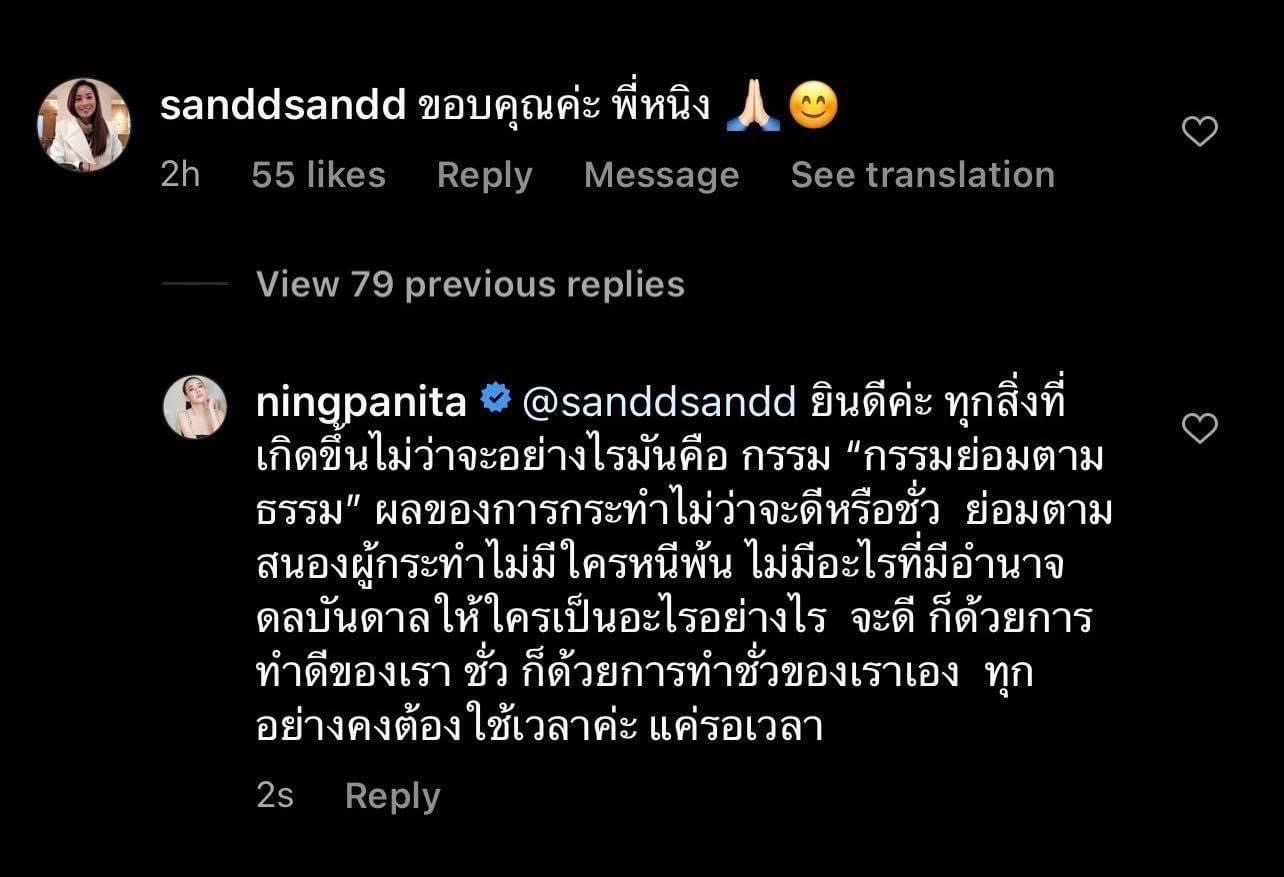Reply to ningpanita's comment

[392, 796]
